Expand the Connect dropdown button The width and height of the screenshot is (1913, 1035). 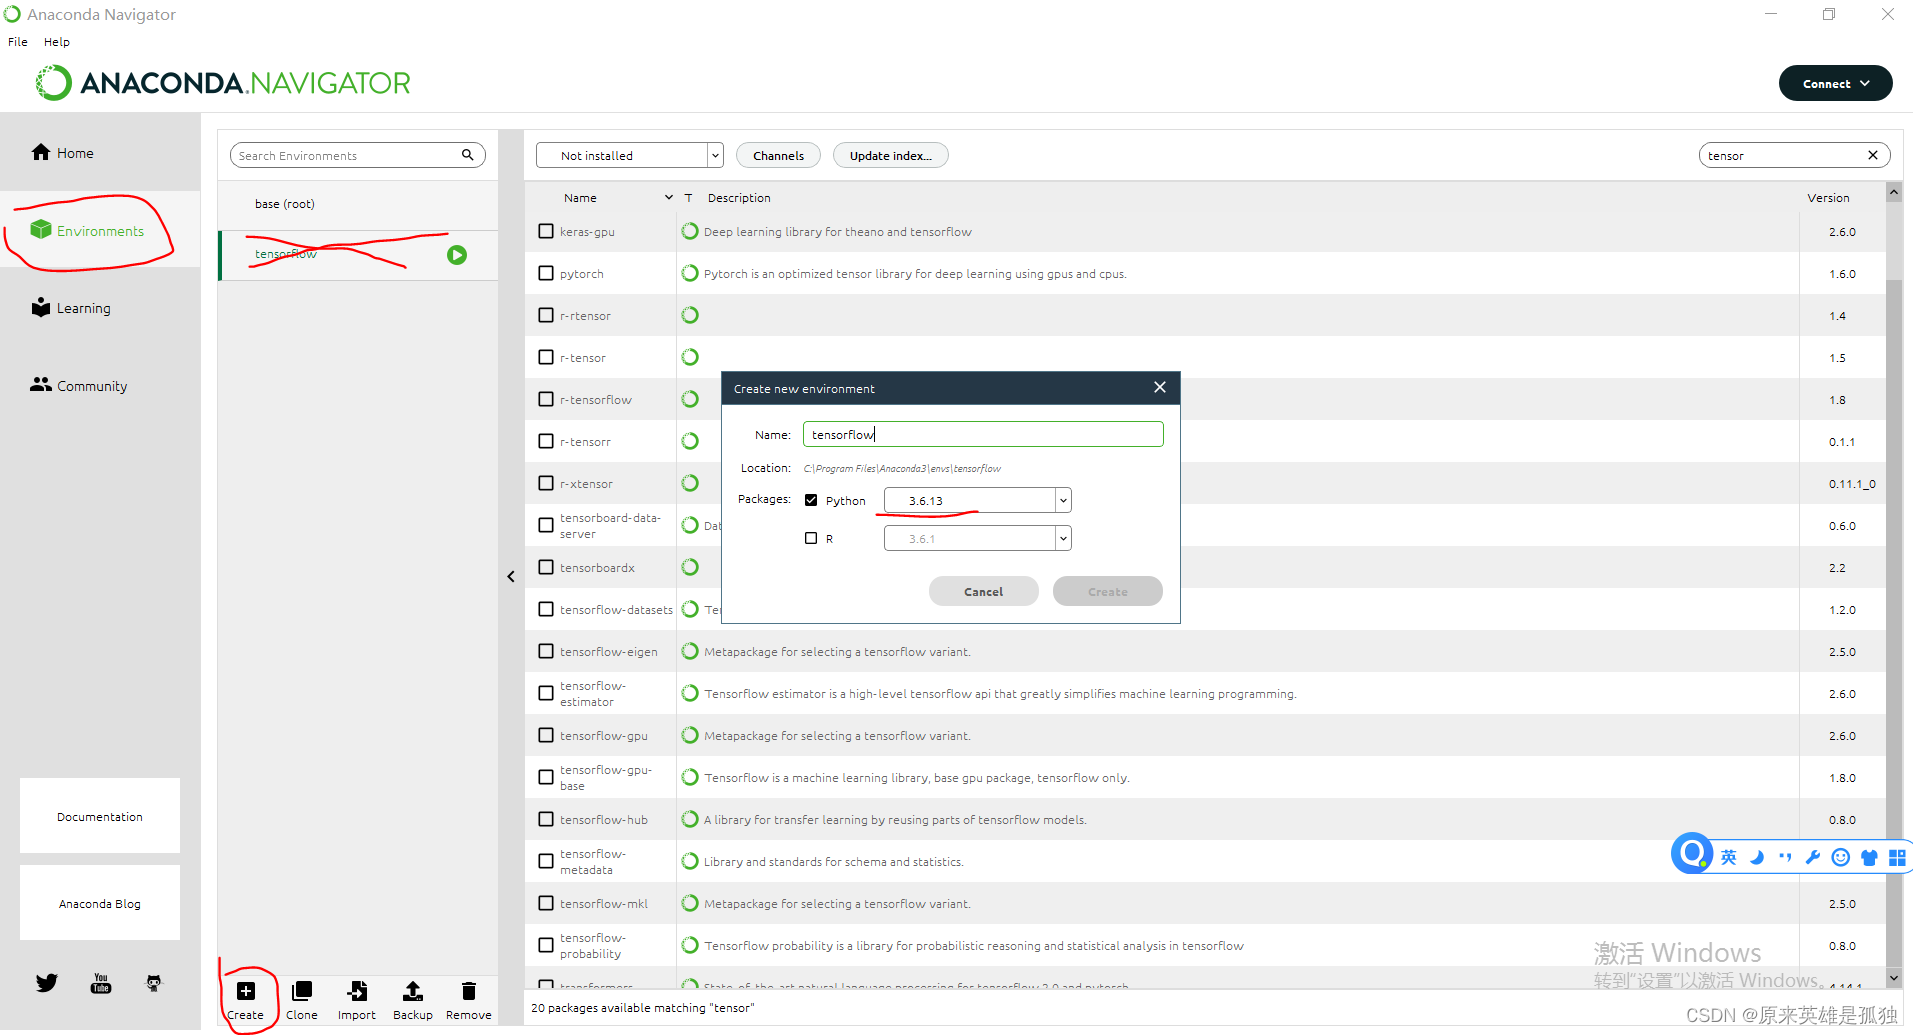(1835, 83)
